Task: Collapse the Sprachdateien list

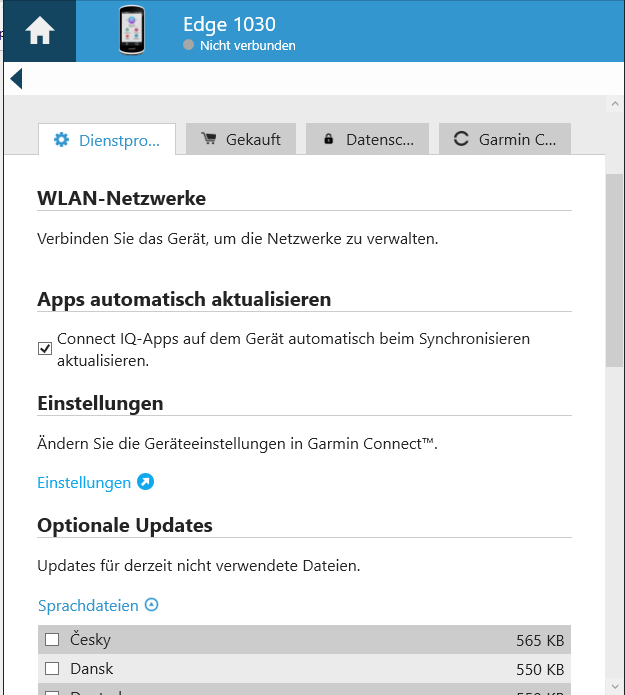Action: (x=152, y=605)
